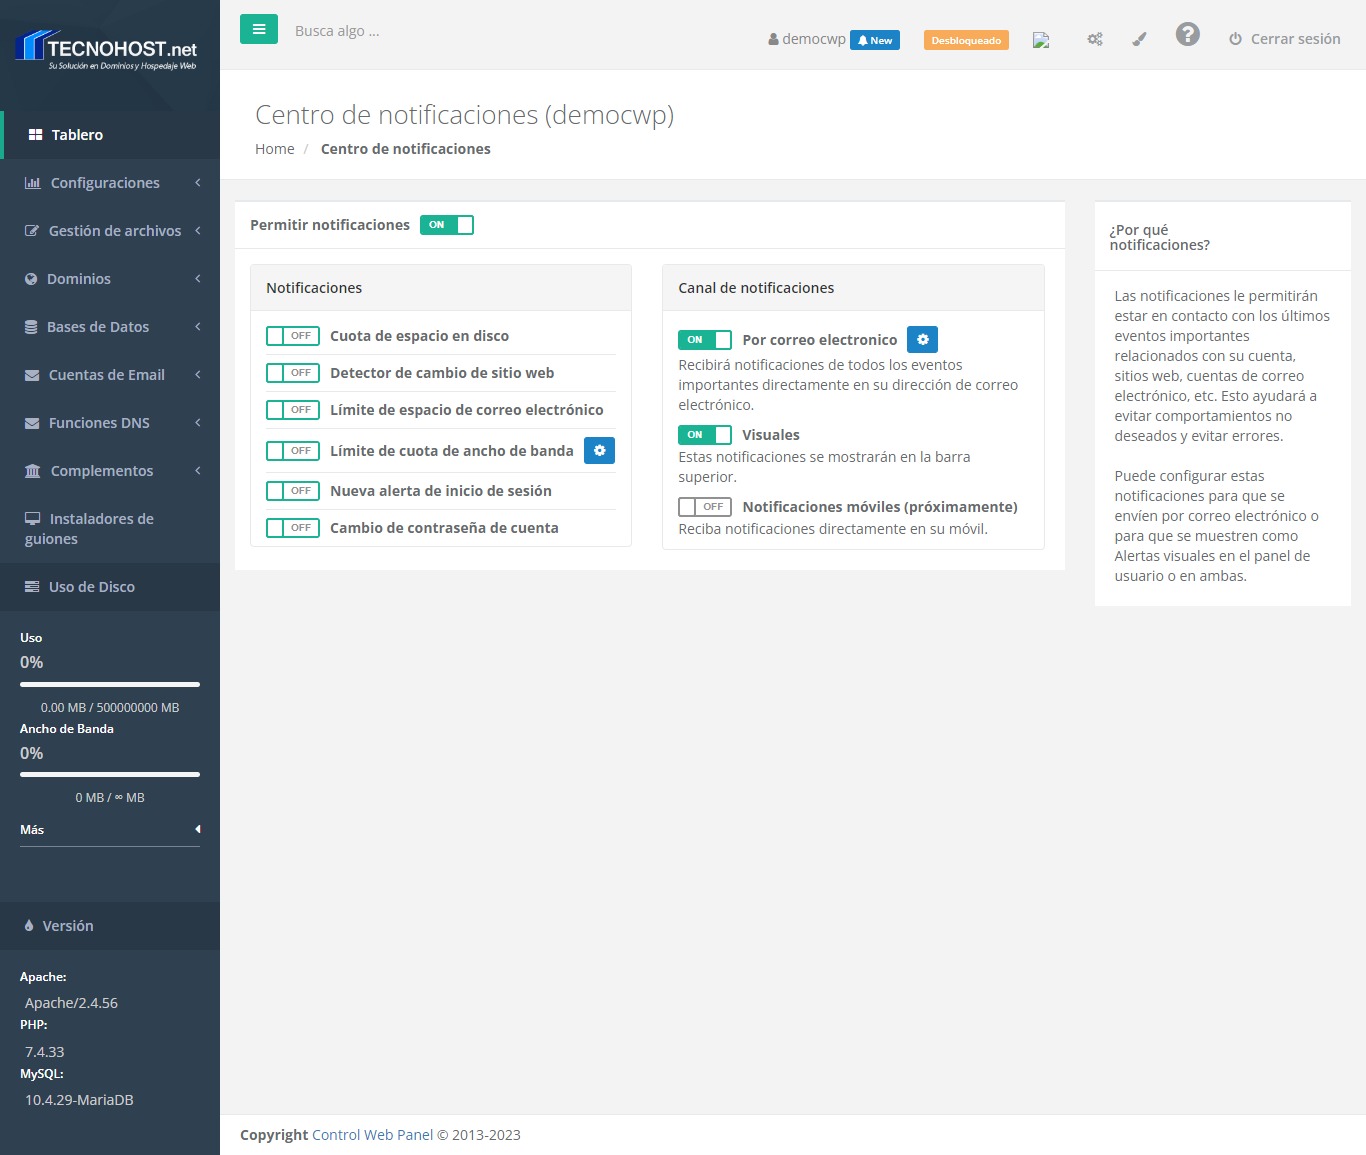Click the paintbrush theme icon in header
This screenshot has width=1366, height=1155.
[x=1139, y=40]
